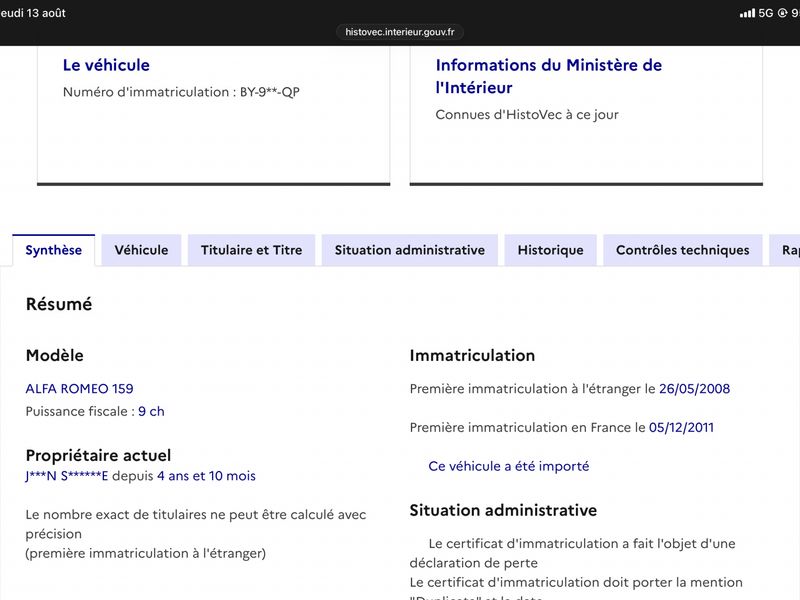Tap the histovec.interieur.gouv.fr address bar

coord(400,32)
